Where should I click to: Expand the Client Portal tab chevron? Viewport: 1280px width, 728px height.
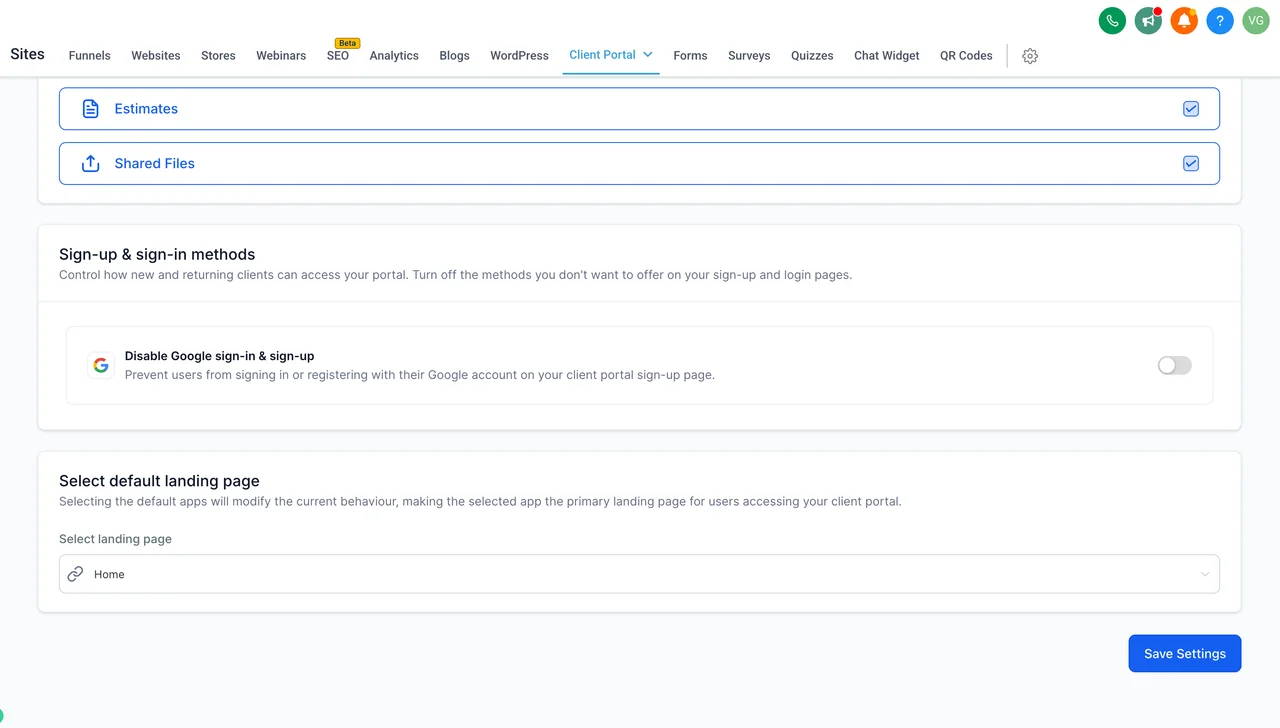[x=648, y=55]
